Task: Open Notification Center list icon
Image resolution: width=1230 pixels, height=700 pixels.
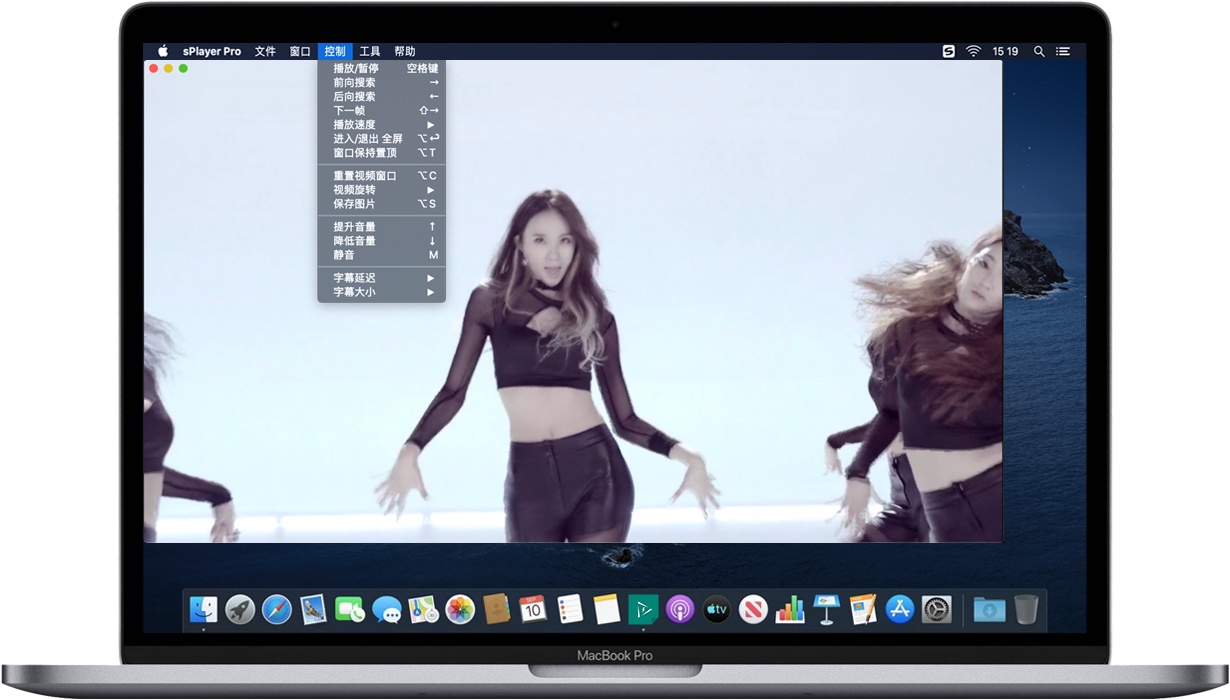Action: pos(1063,51)
